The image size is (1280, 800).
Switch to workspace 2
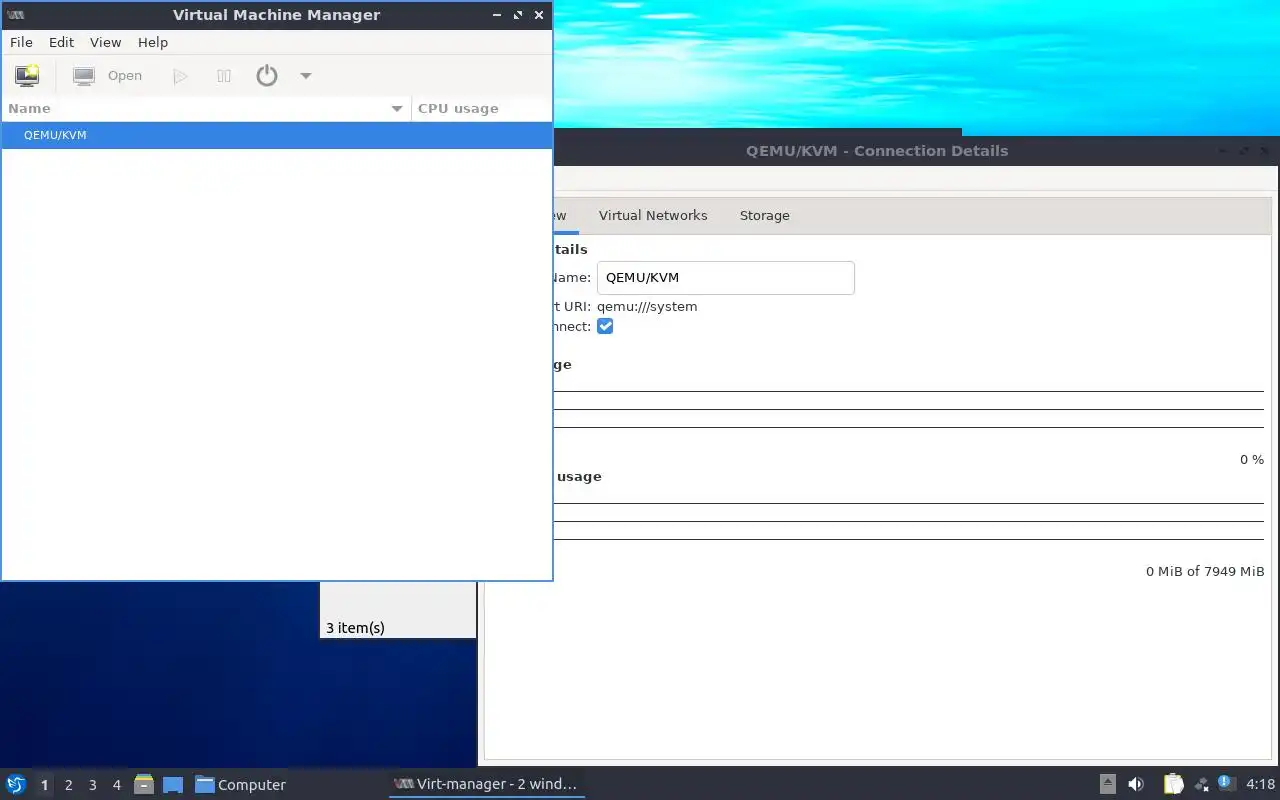pos(68,785)
